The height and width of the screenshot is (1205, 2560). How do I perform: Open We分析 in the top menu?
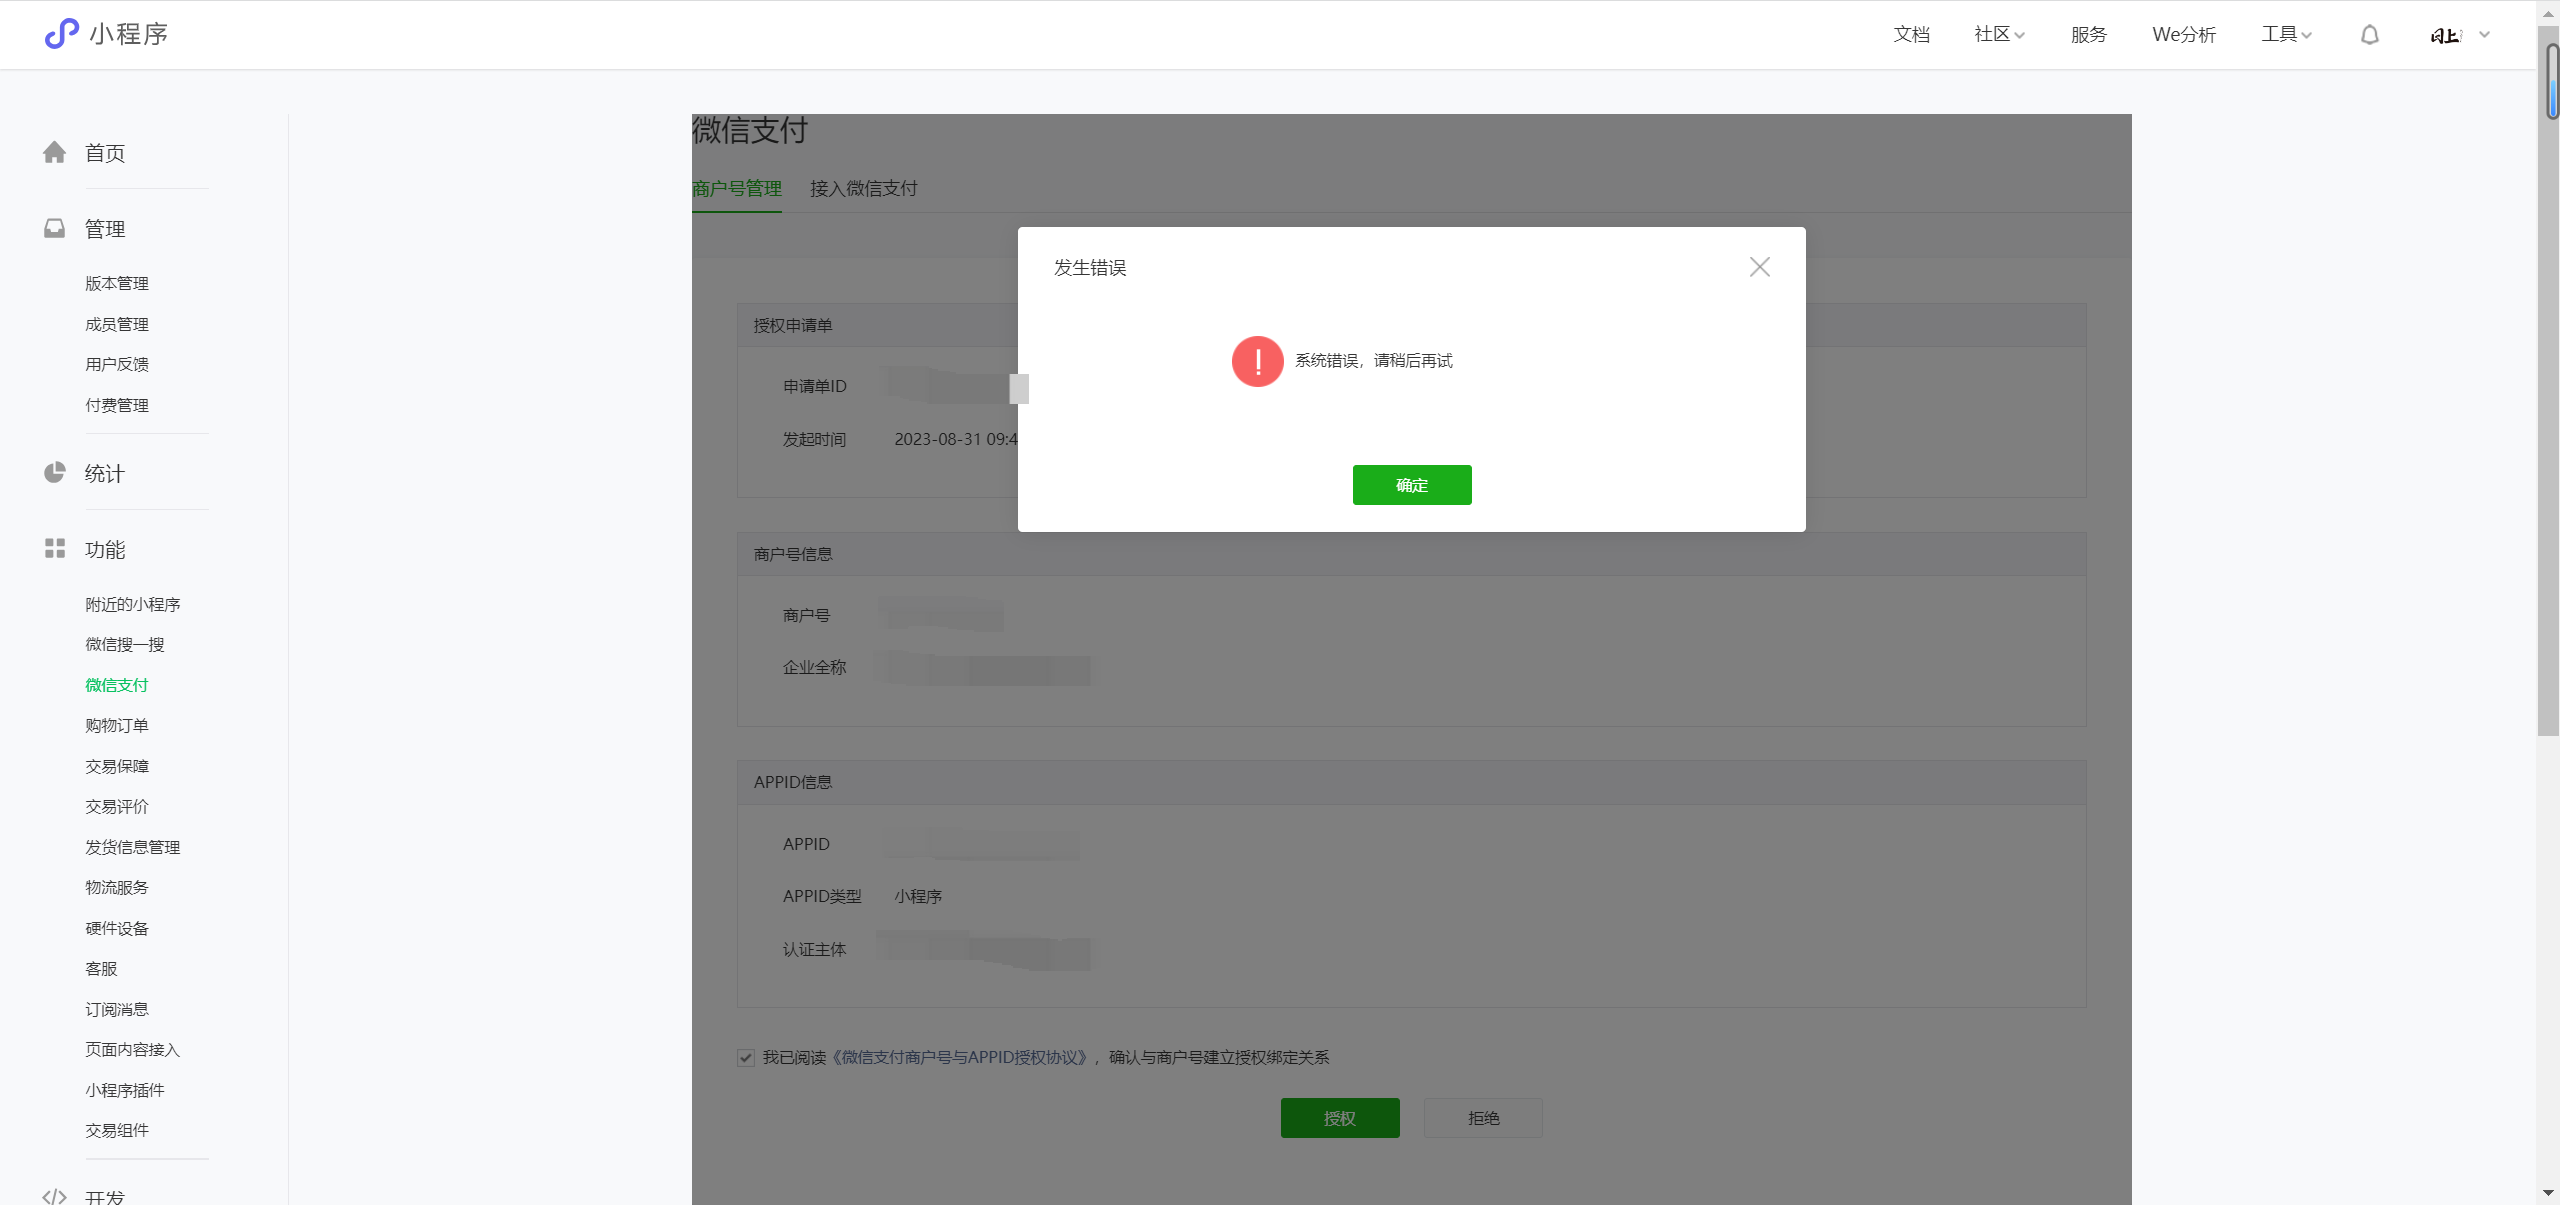(2184, 35)
